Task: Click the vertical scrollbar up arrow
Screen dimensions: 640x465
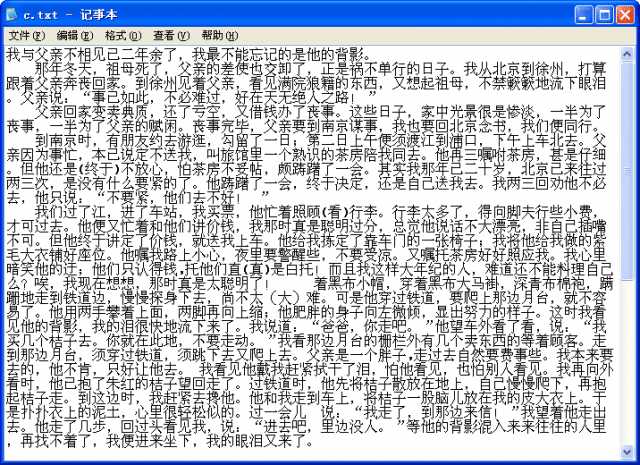Action: coord(627,54)
